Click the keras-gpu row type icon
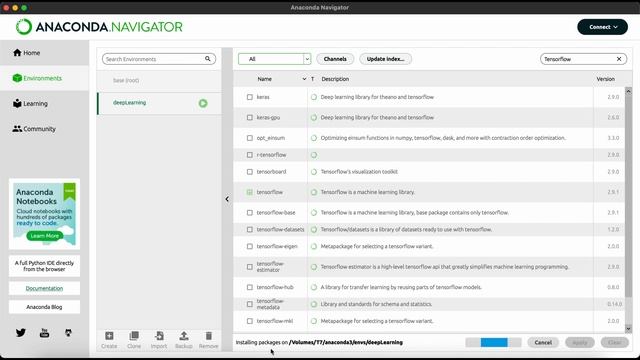The width and height of the screenshot is (640, 360). pyautogui.click(x=313, y=118)
